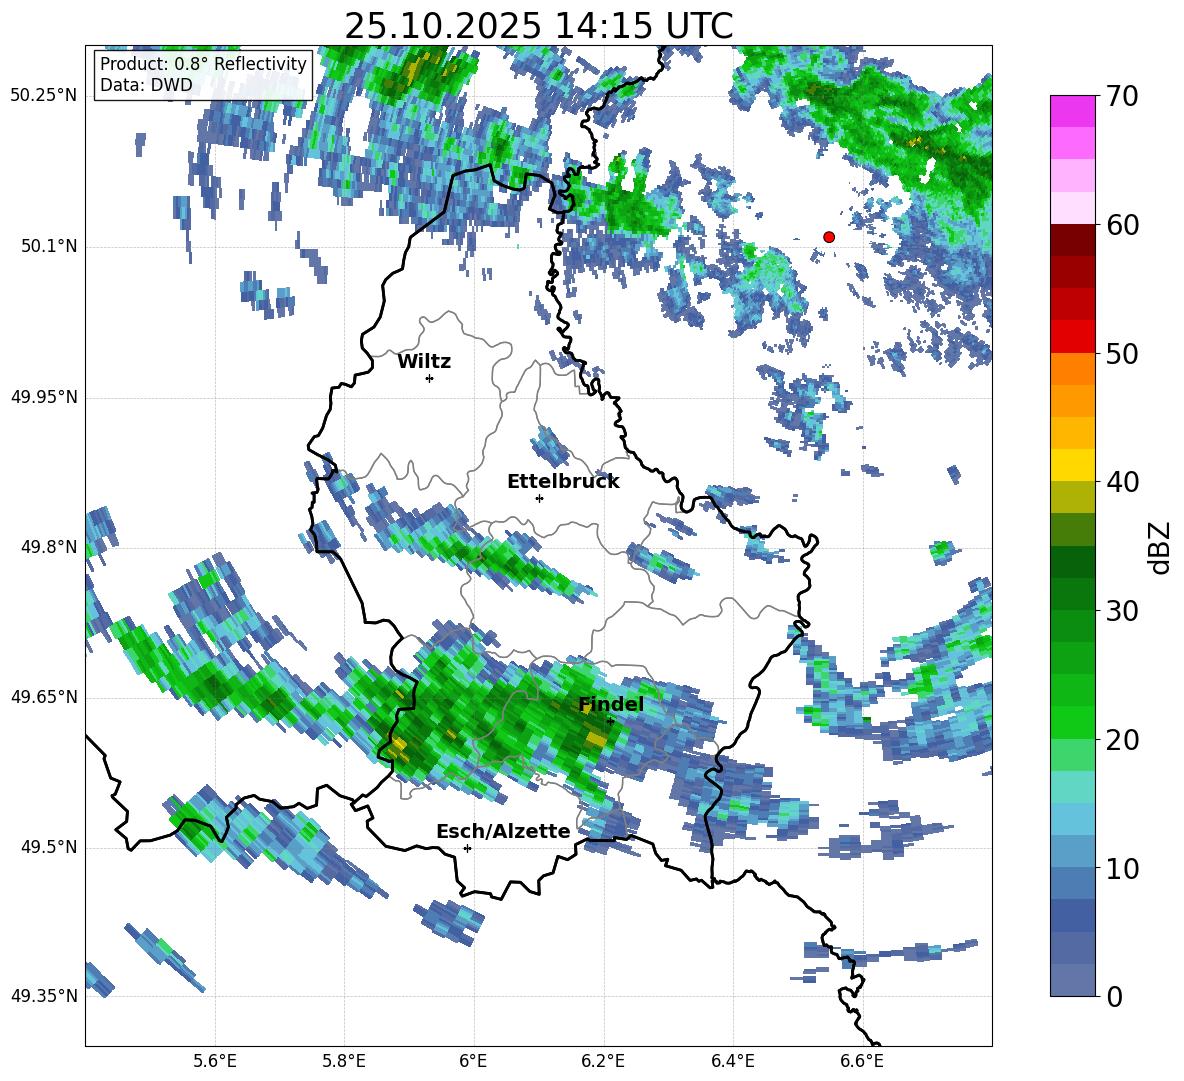The height and width of the screenshot is (1081, 1184).
Task: Click the 49.35°N latitude label
Action: coord(44,996)
